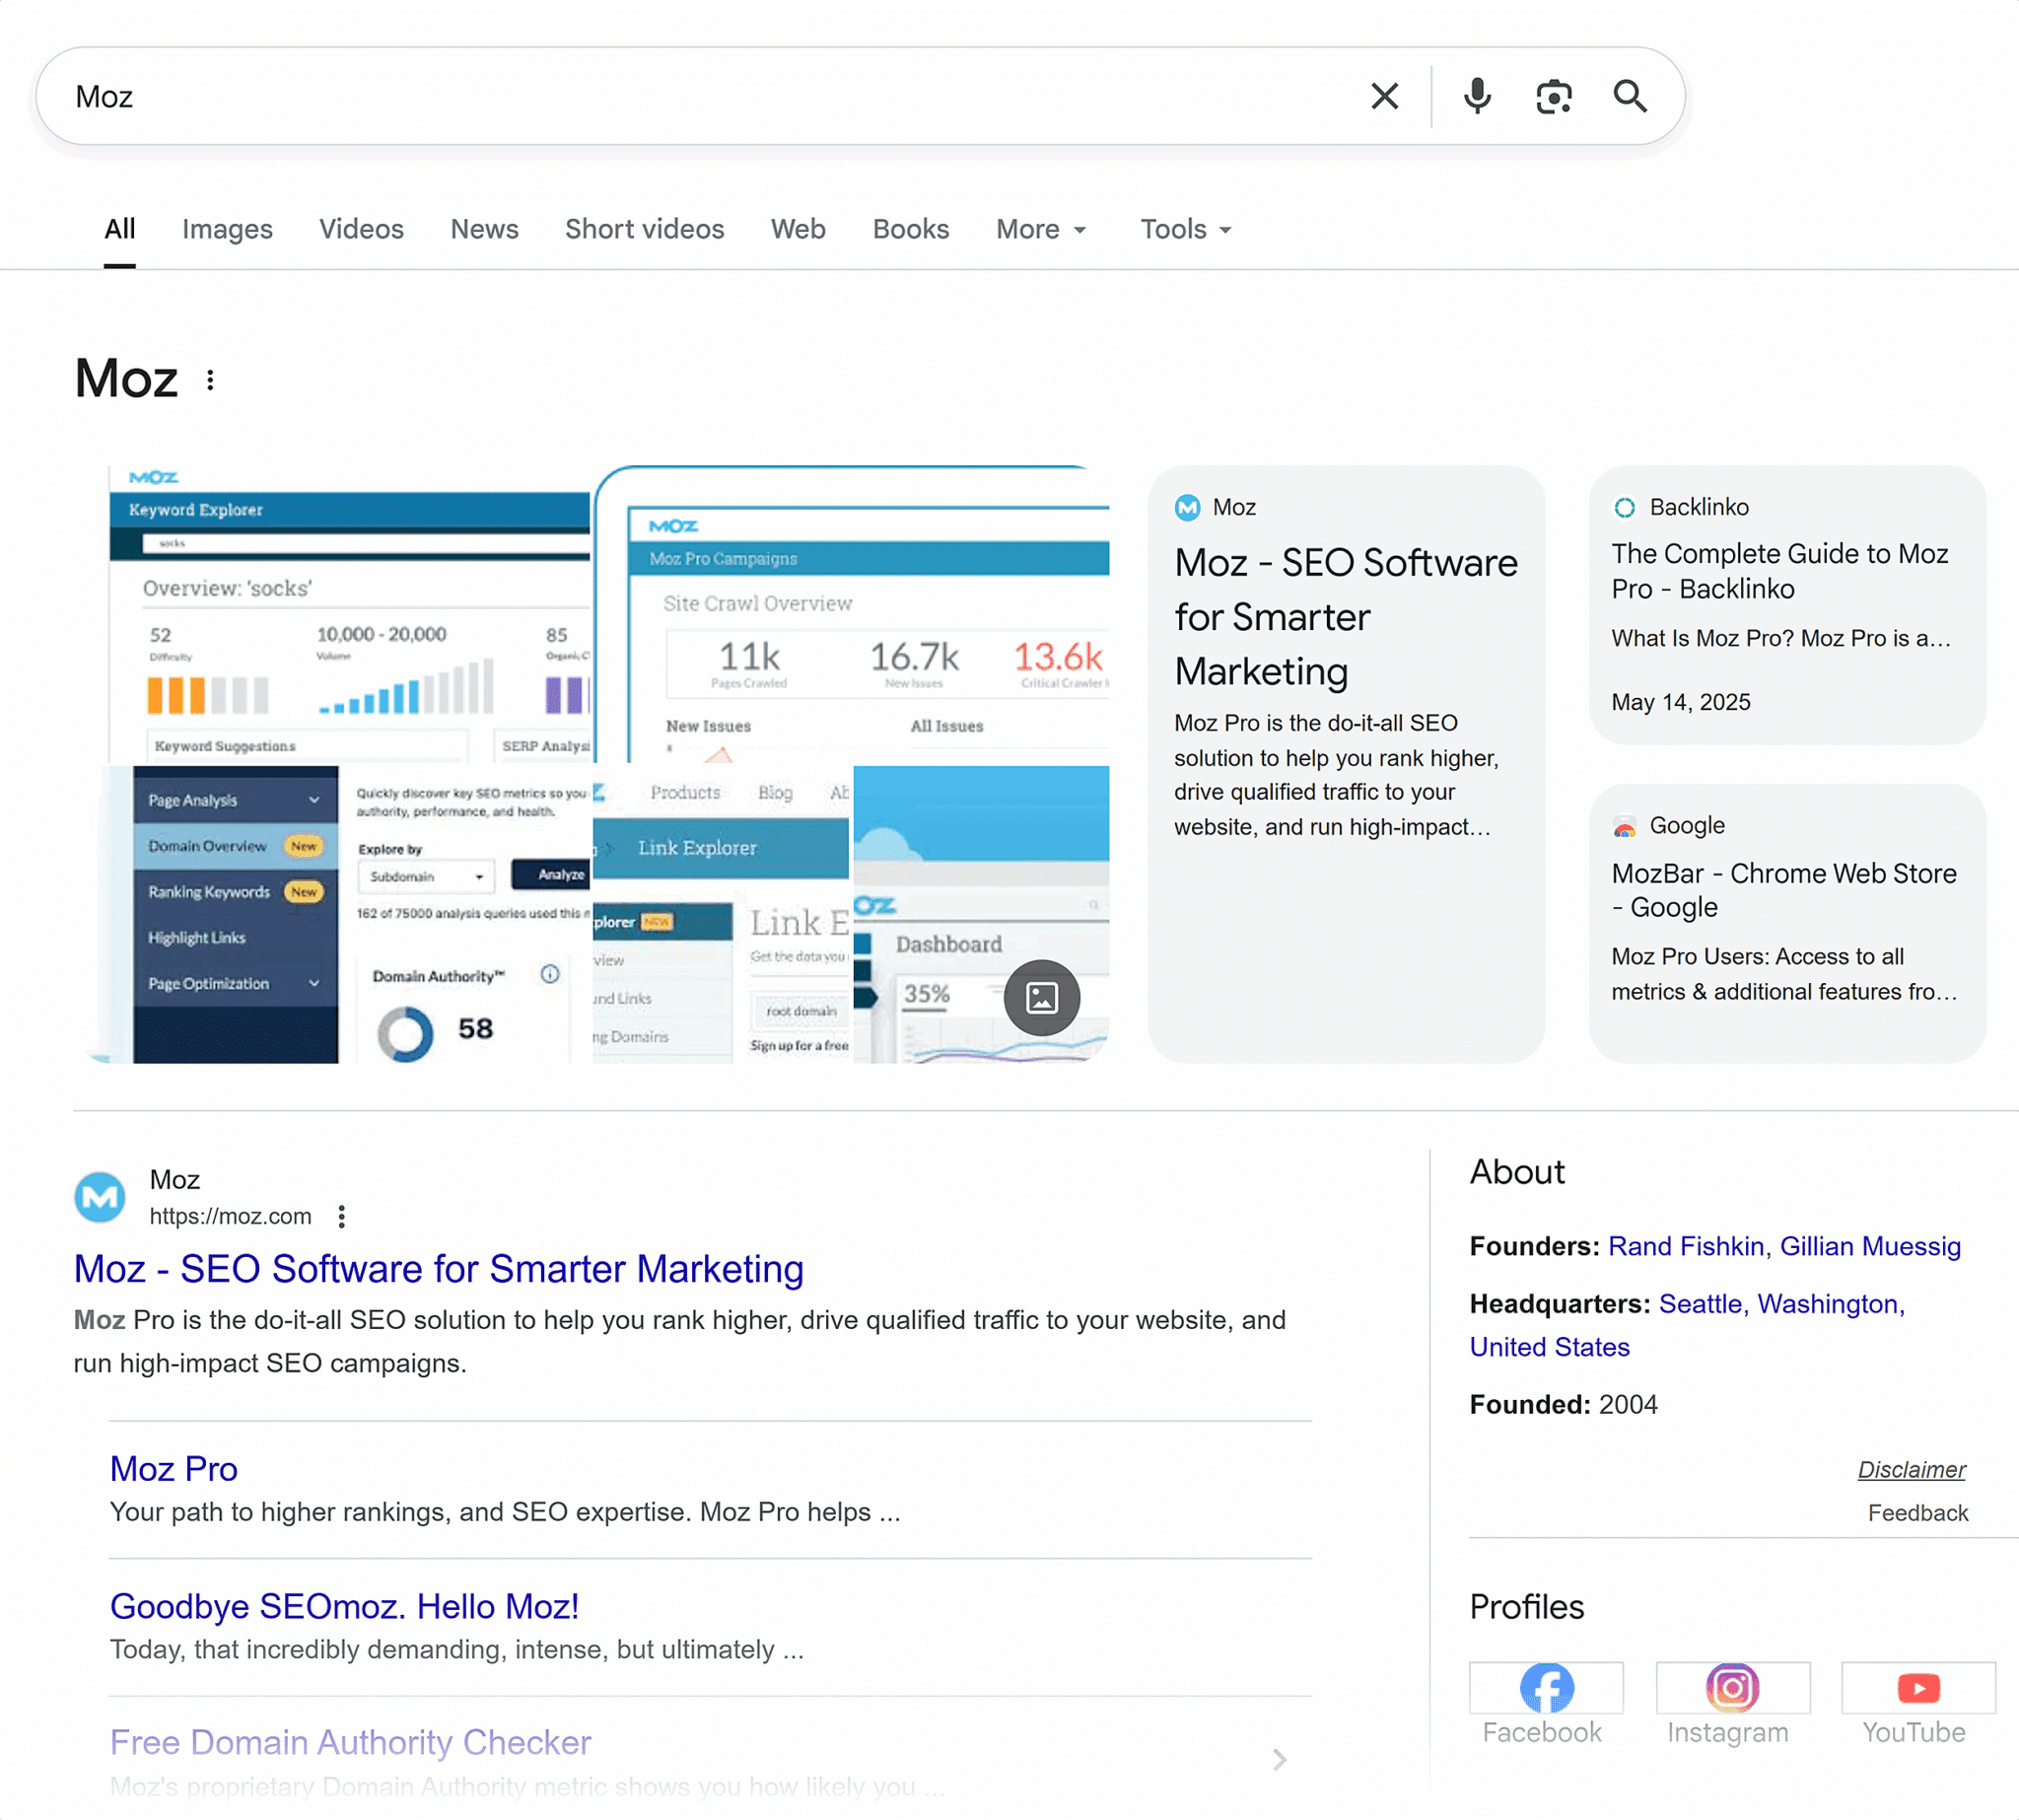Open three-dot options next to https://moz.com
The height and width of the screenshot is (1820, 2019).
(x=342, y=1216)
